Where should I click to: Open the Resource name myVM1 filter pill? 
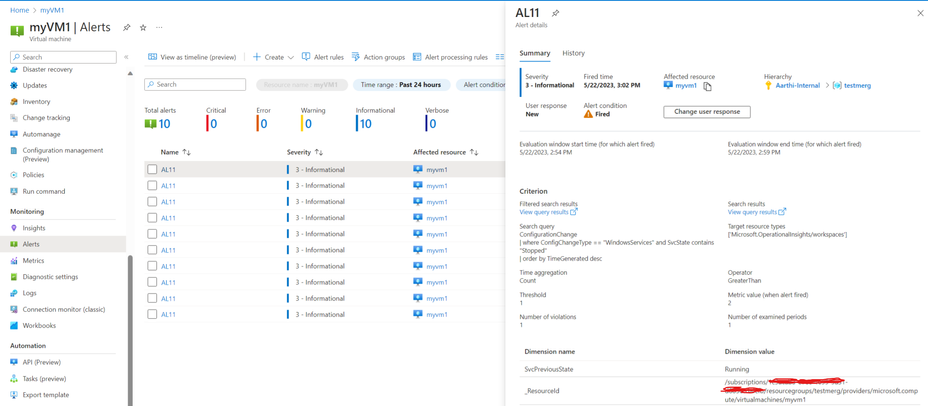click(302, 85)
